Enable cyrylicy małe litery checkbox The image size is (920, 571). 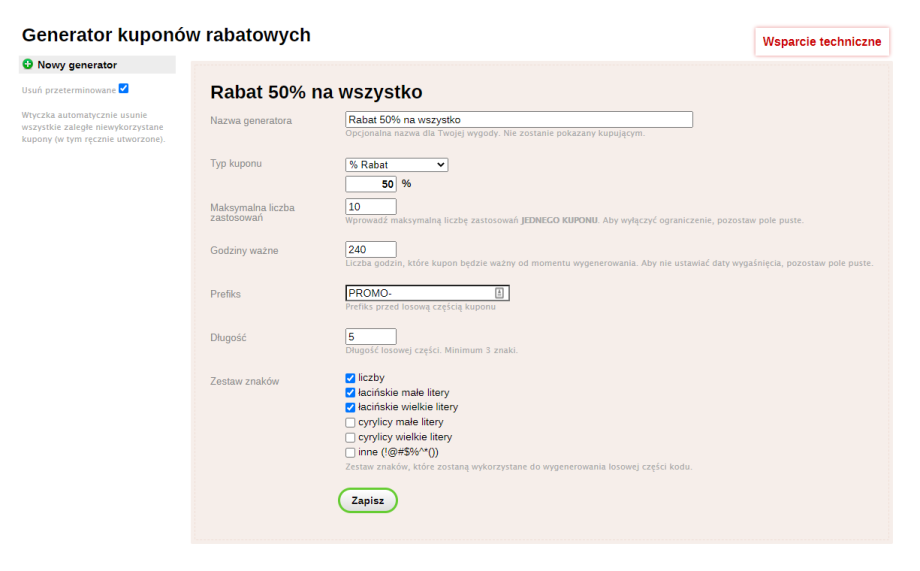[x=350, y=423]
